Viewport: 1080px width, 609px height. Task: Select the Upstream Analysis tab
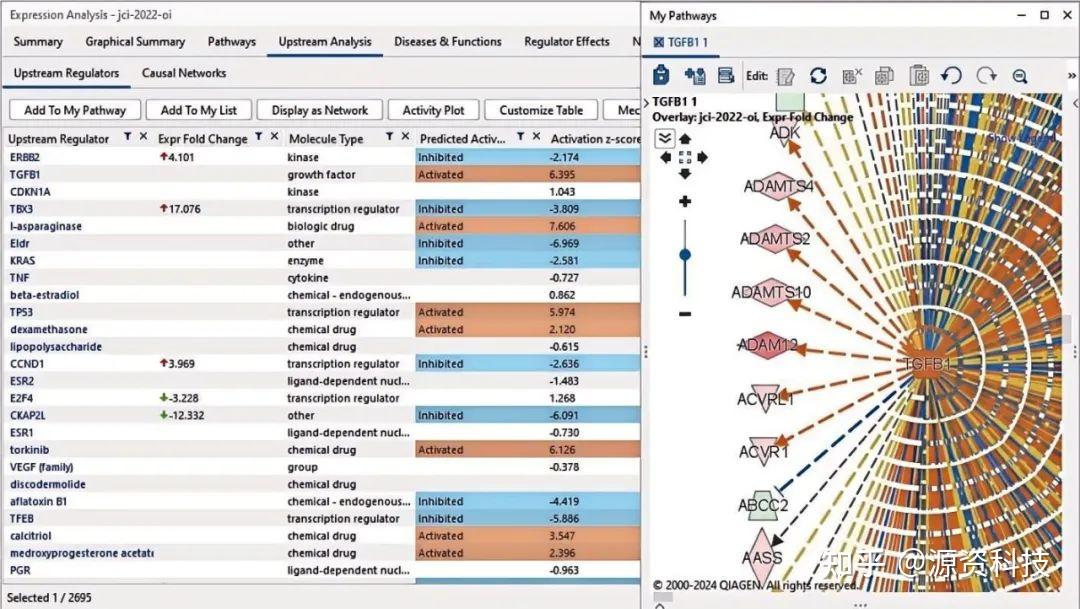[x=324, y=41]
